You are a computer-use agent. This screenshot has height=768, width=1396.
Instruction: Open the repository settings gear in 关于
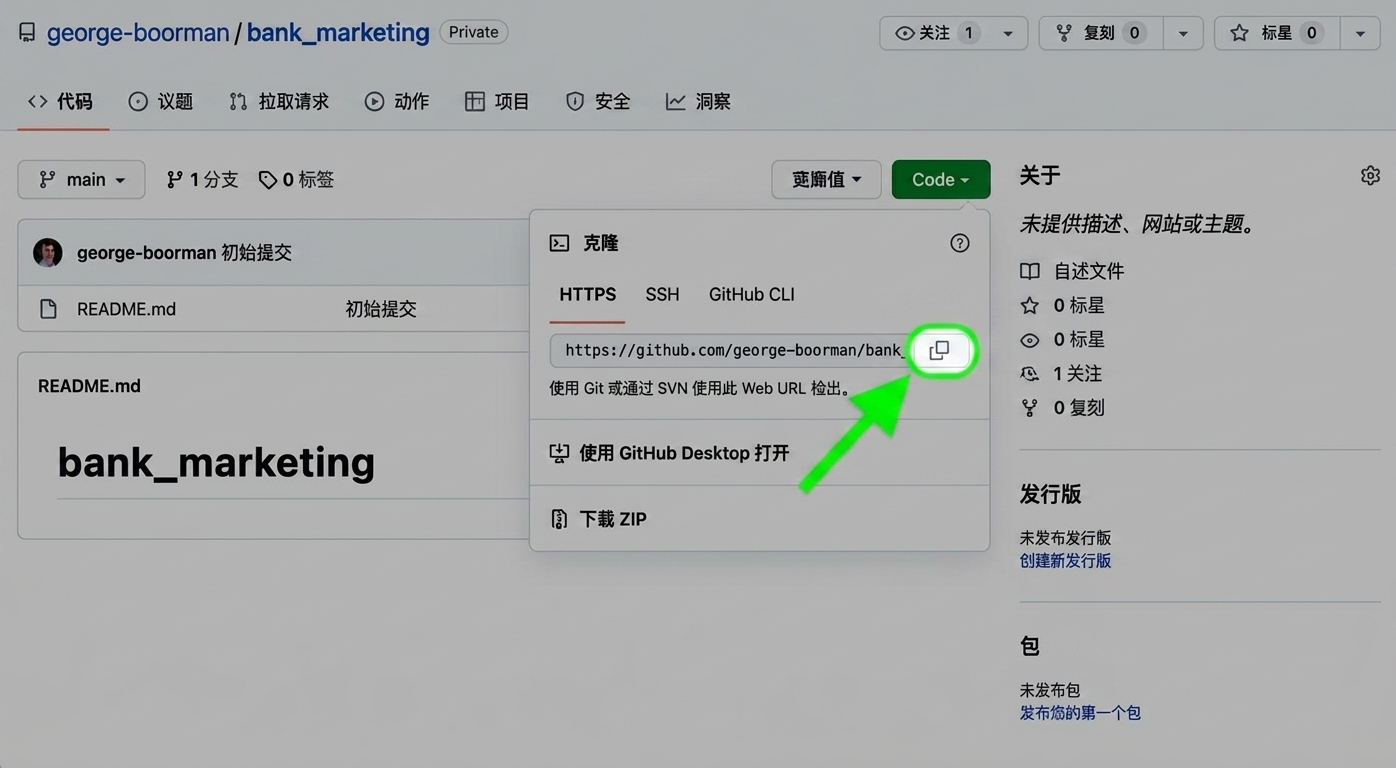pos(1370,176)
